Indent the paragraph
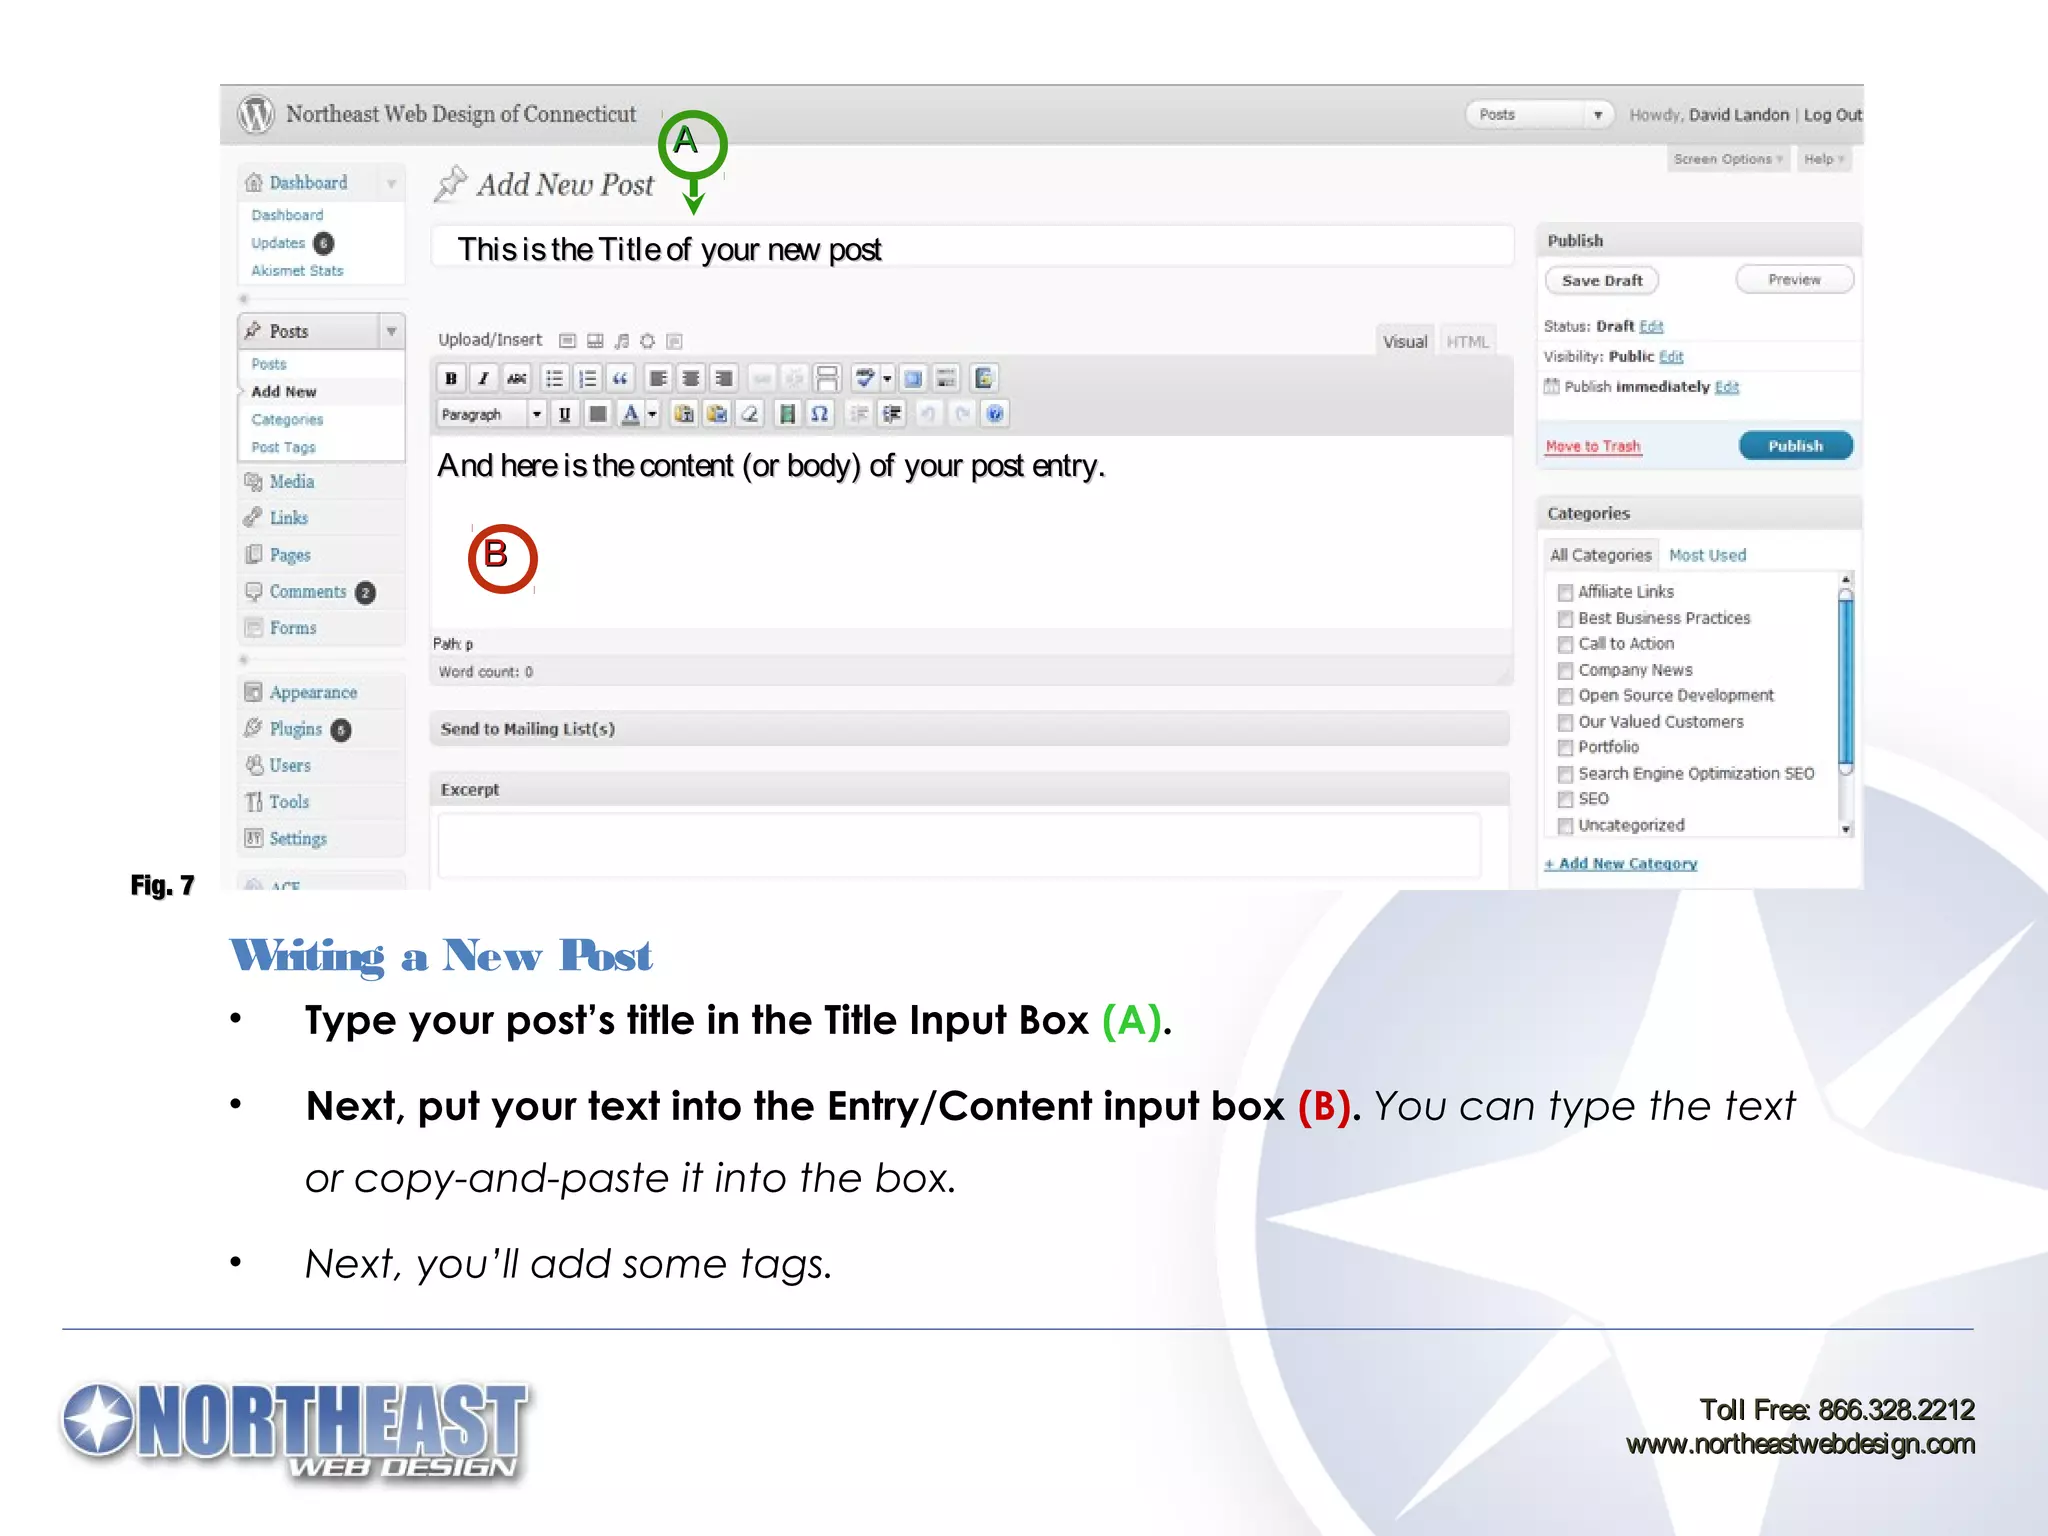 coord(892,414)
